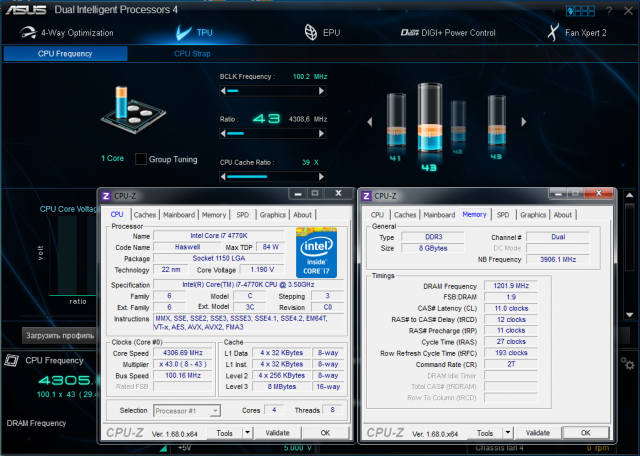This screenshot has width=640, height=456.
Task: Decrease CPU Ratio with left arrow
Action: pyautogui.click(x=223, y=133)
